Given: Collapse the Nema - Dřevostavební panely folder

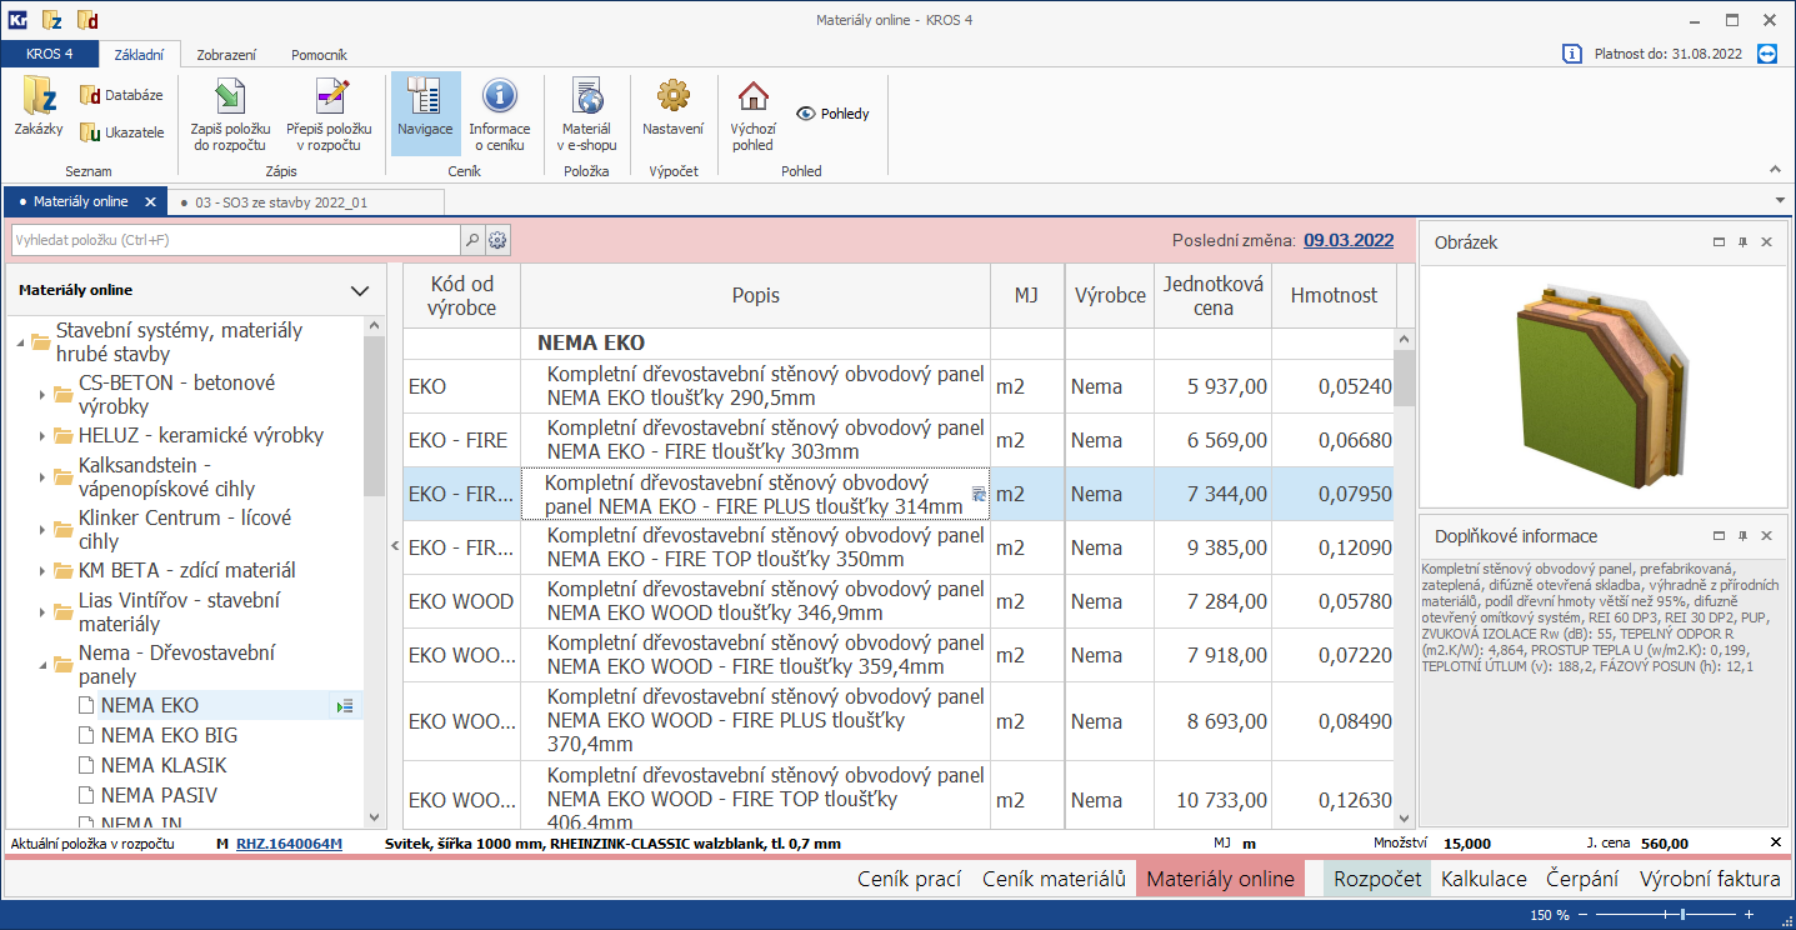Looking at the screenshot, I should tap(42, 665).
